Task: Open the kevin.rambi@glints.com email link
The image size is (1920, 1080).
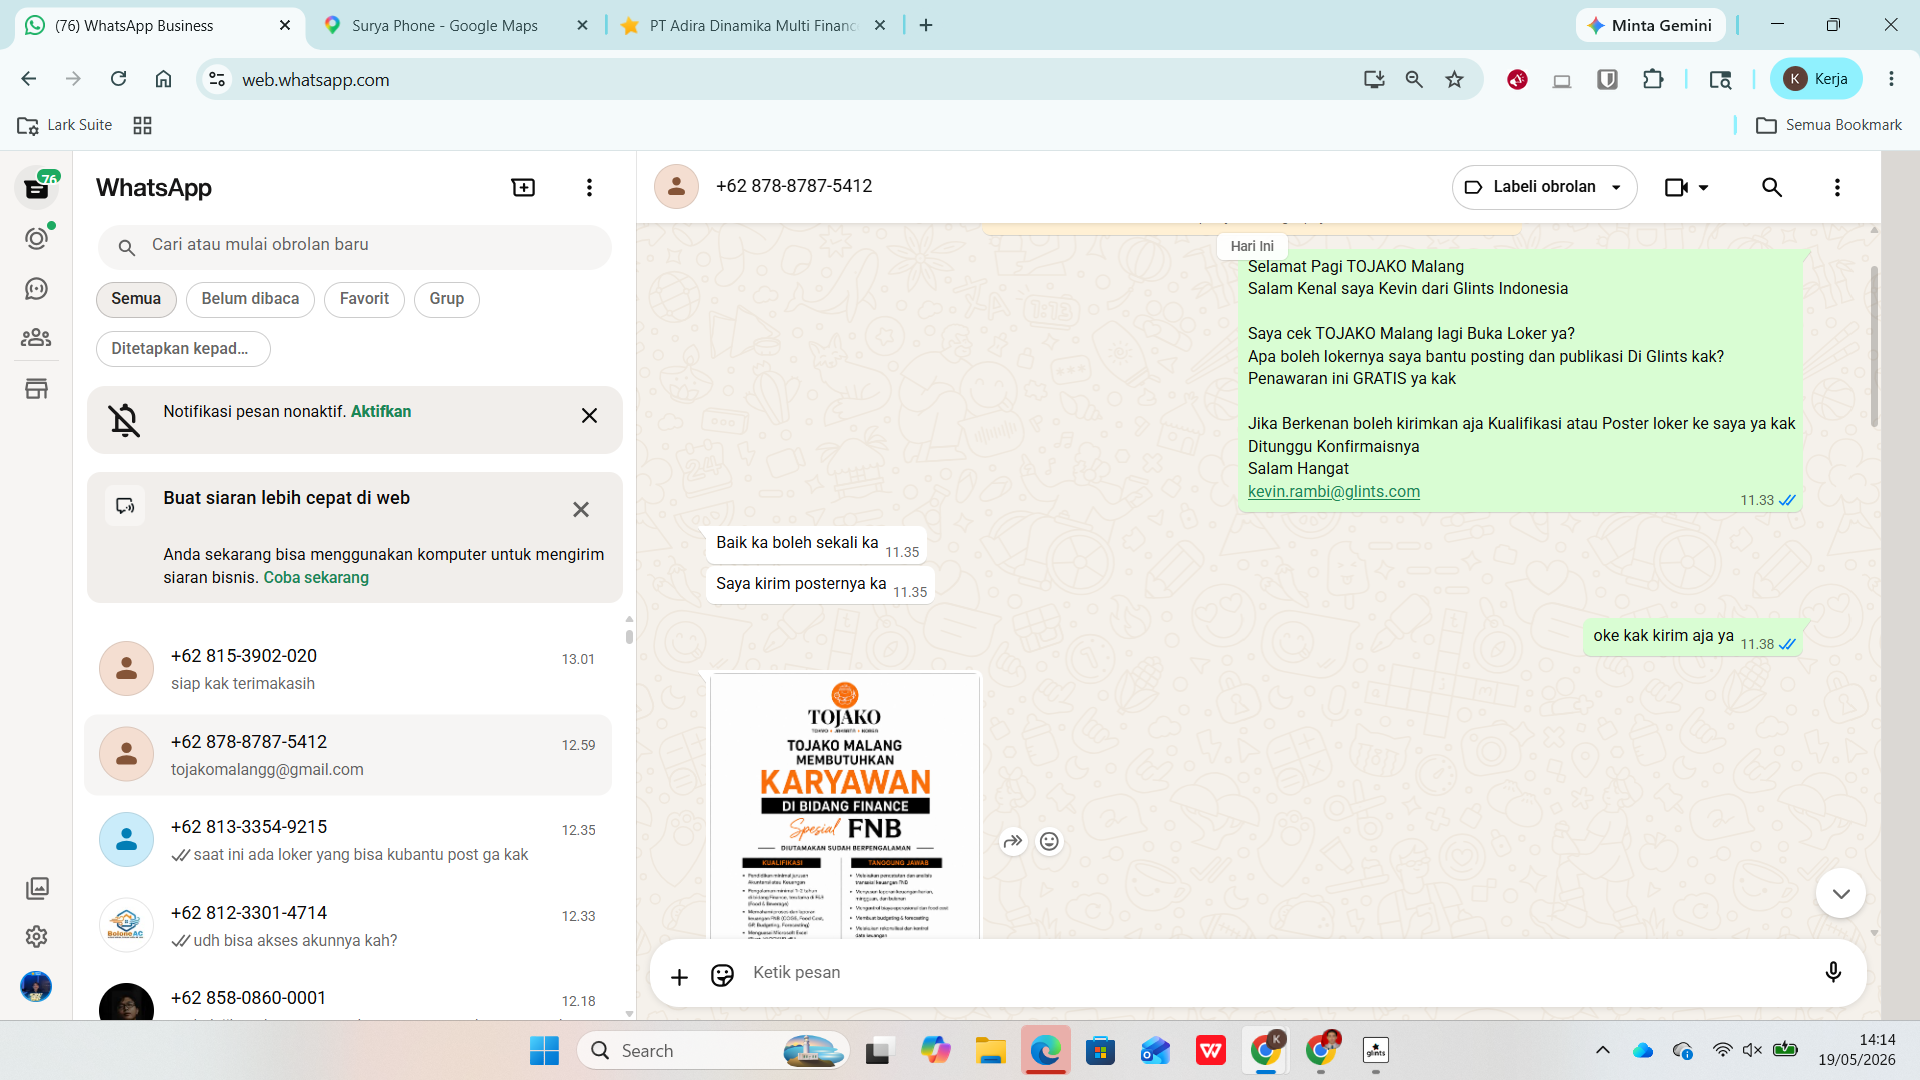Action: [1334, 492]
